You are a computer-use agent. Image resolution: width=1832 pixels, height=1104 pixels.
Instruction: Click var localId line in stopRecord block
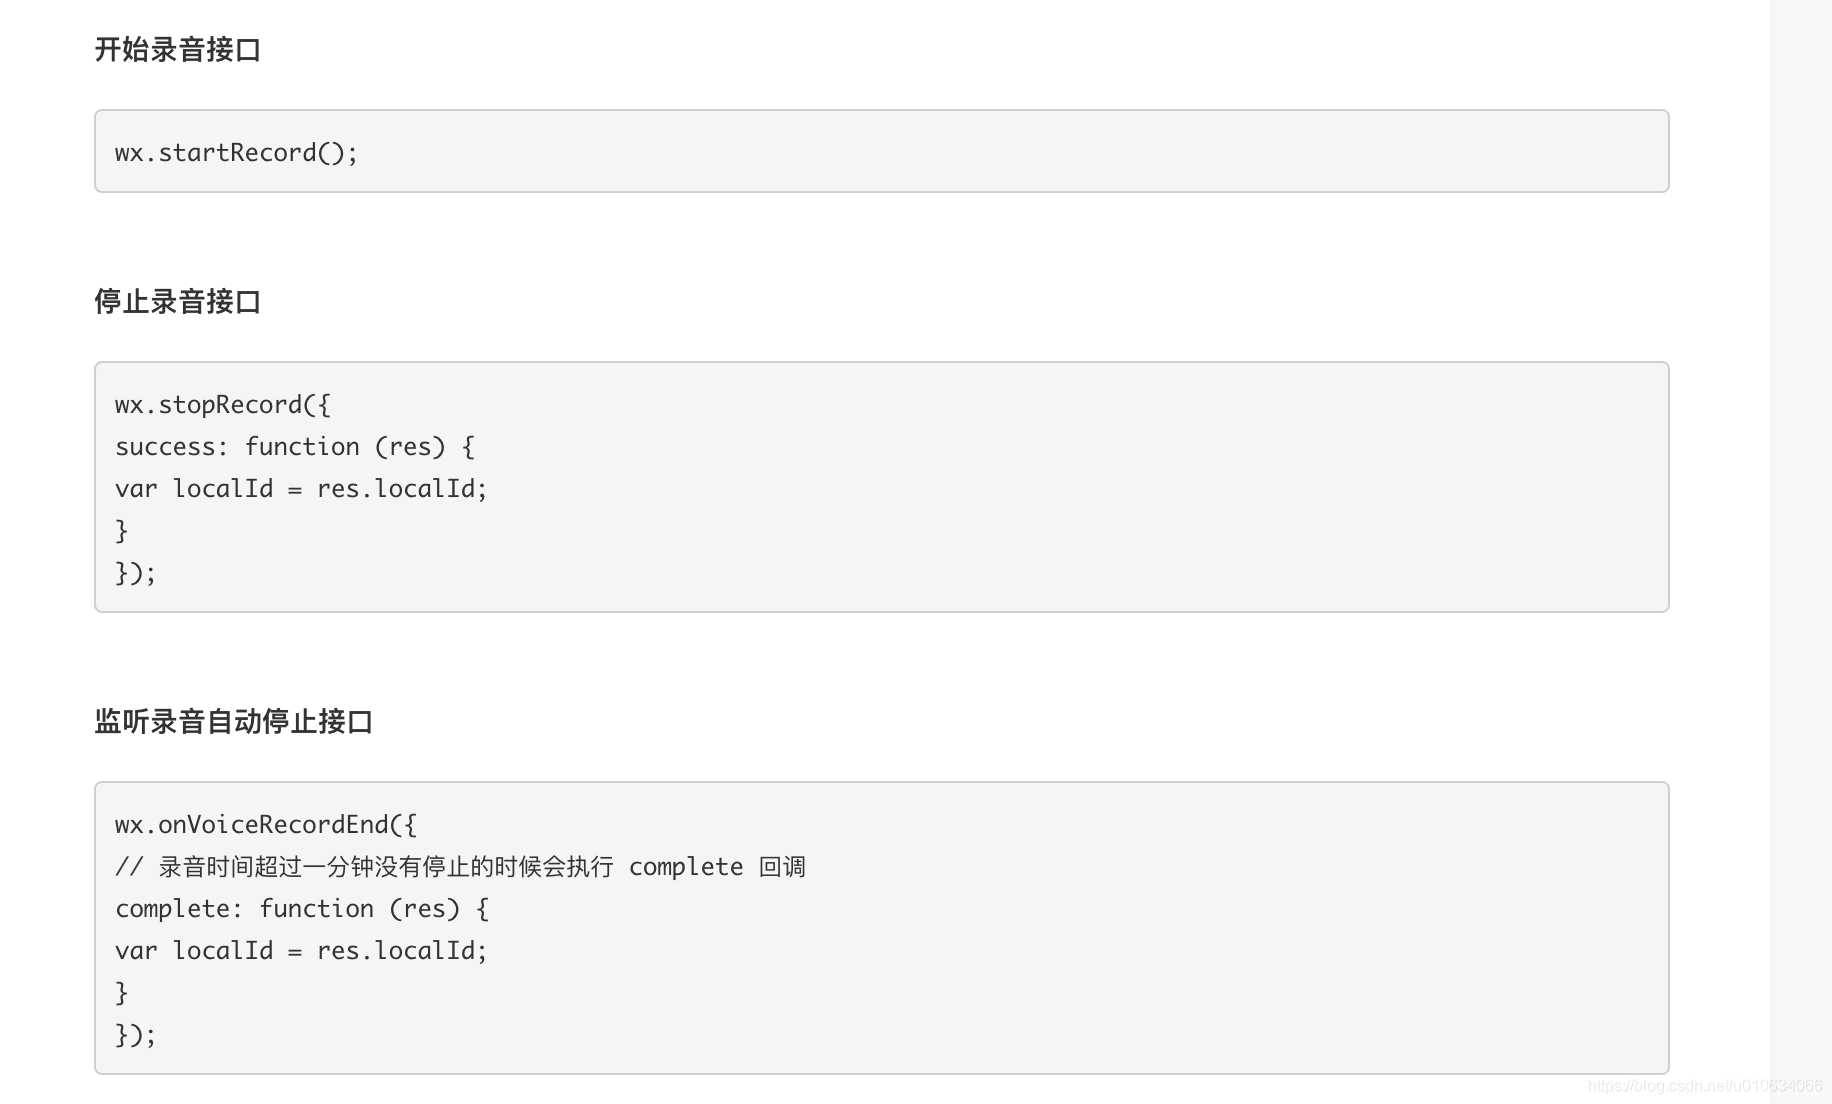(301, 488)
